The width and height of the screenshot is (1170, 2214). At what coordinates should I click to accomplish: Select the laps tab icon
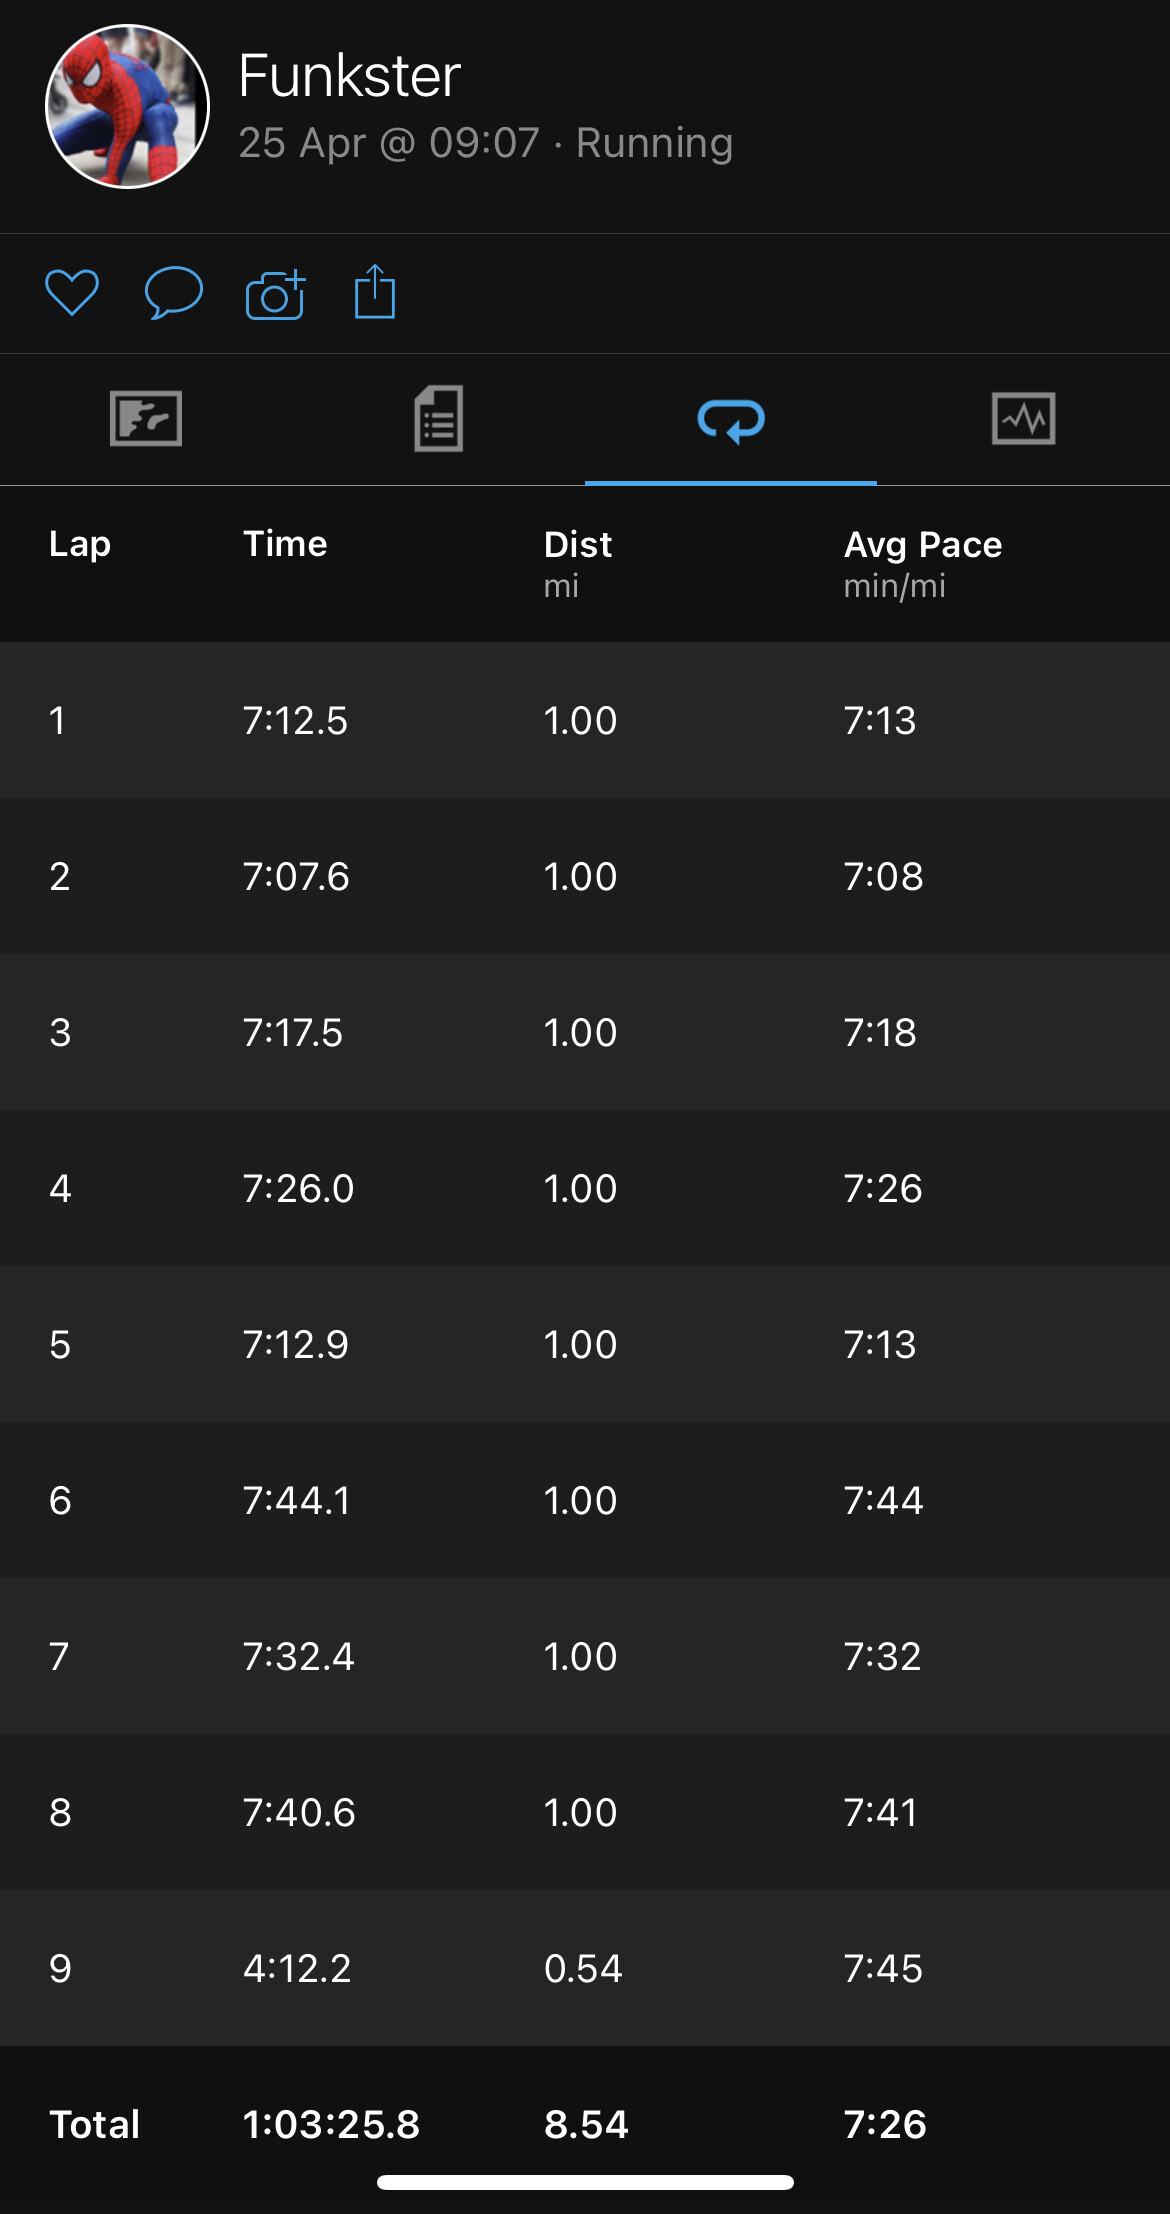click(x=731, y=420)
